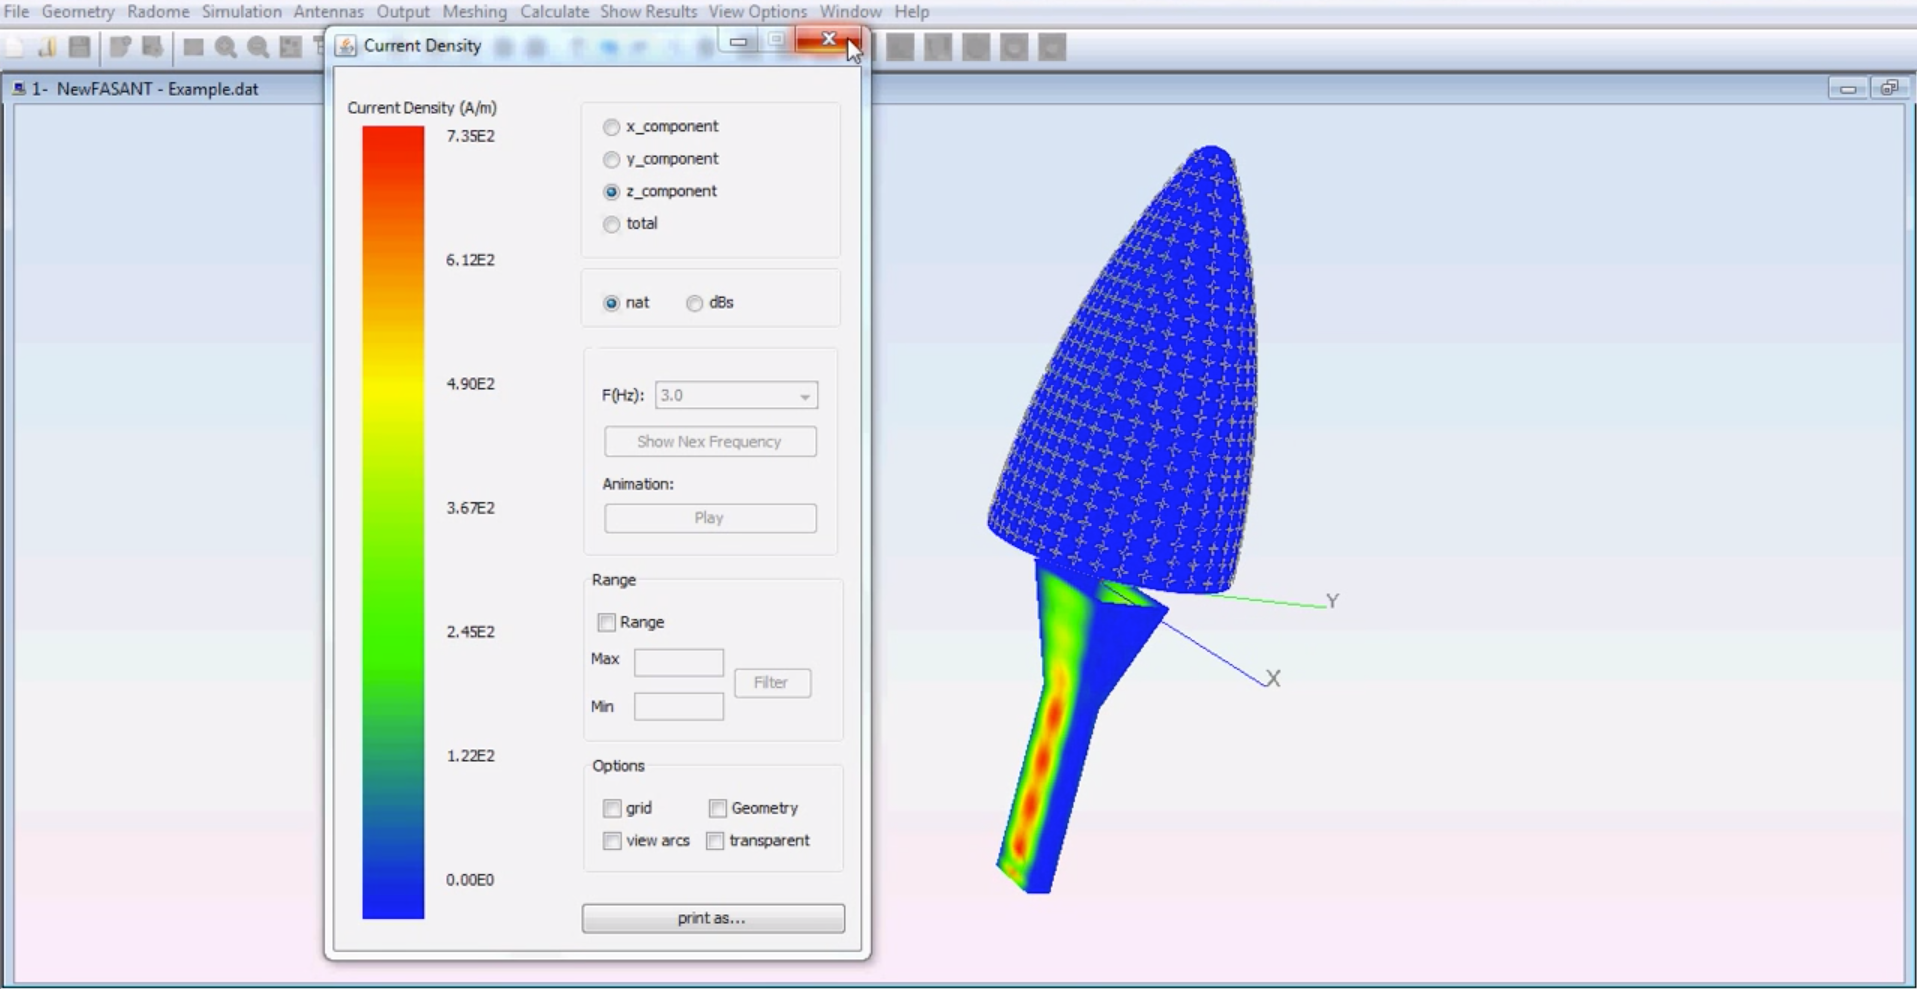Click the 4.90E2 scale value
This screenshot has width=1917, height=989.
click(471, 384)
